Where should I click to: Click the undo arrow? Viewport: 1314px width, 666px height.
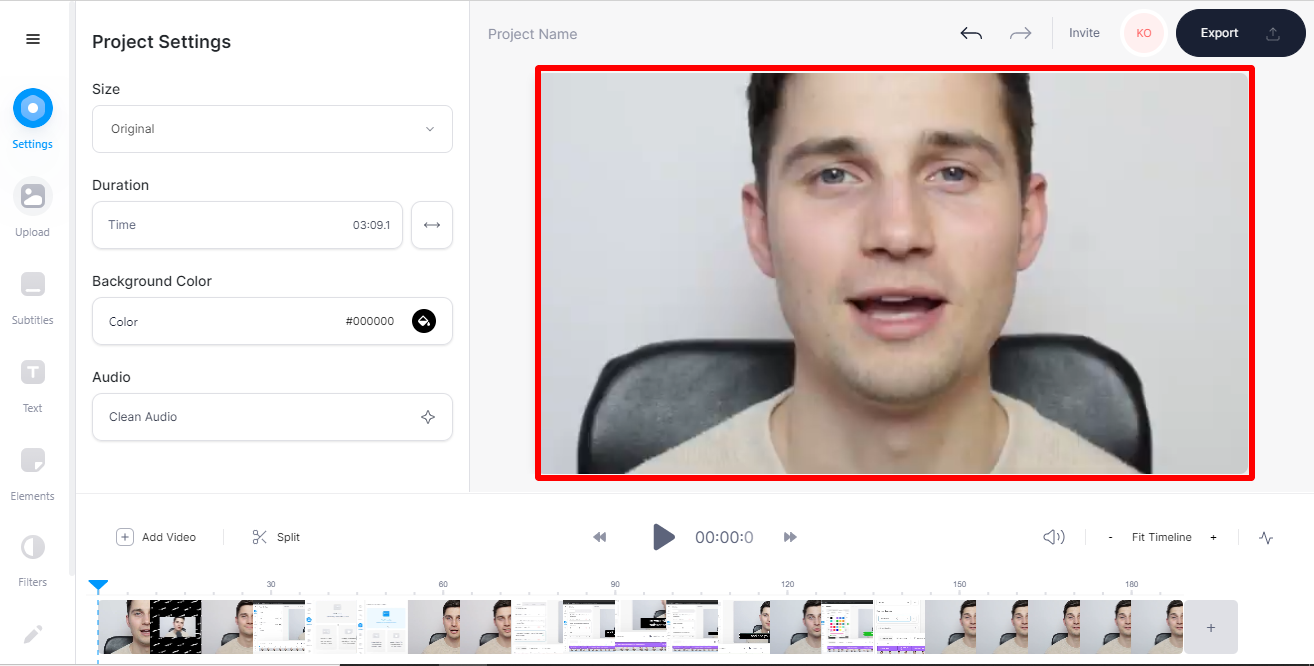tap(971, 33)
